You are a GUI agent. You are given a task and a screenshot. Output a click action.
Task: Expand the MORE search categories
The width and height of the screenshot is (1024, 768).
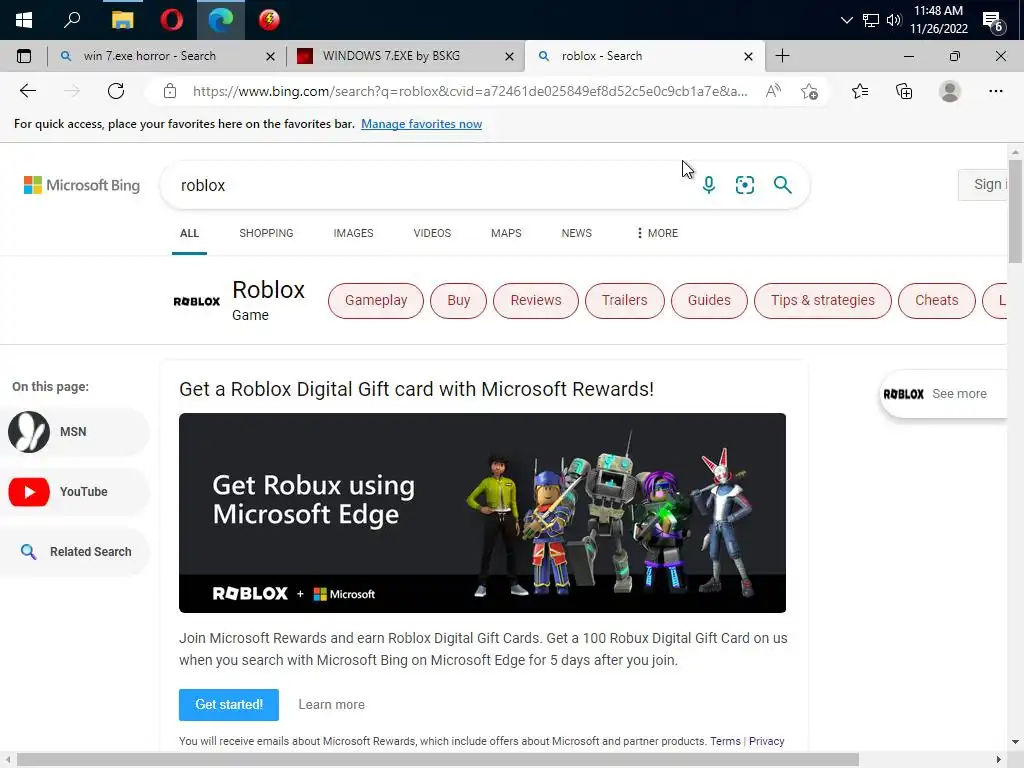(x=657, y=233)
